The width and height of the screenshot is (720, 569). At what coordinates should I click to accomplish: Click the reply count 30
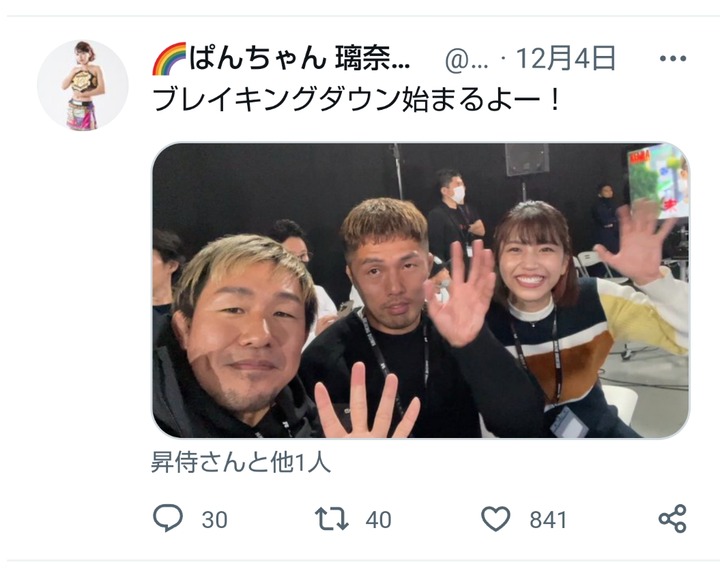point(214,520)
